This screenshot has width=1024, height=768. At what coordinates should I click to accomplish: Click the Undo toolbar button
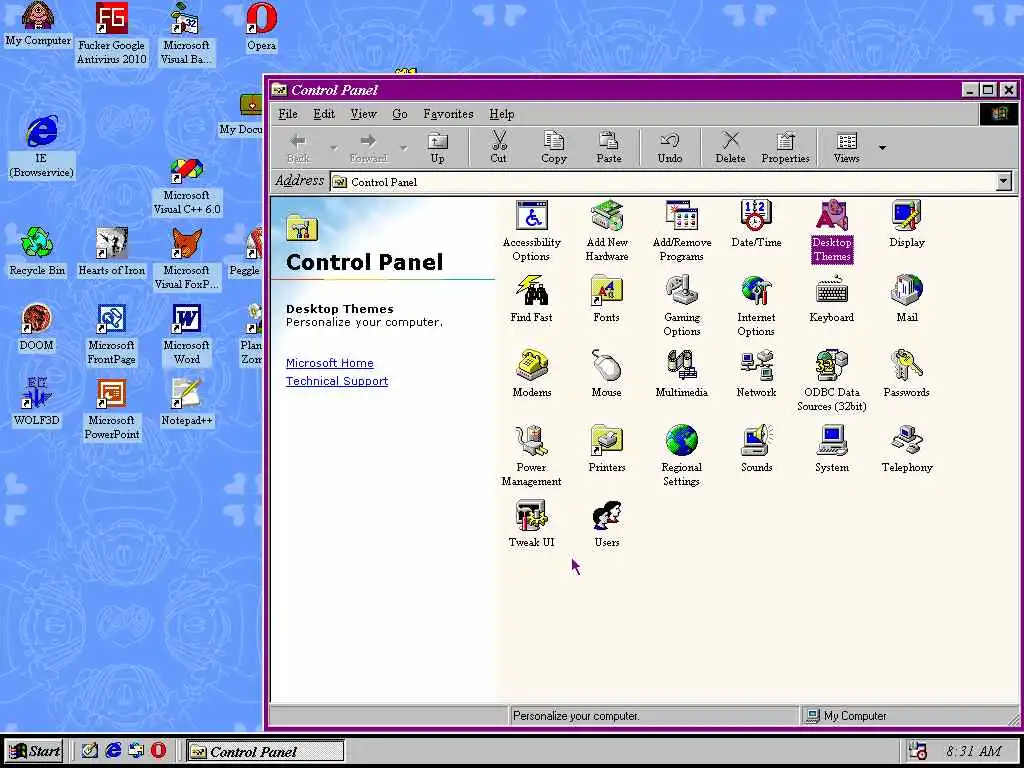(670, 148)
